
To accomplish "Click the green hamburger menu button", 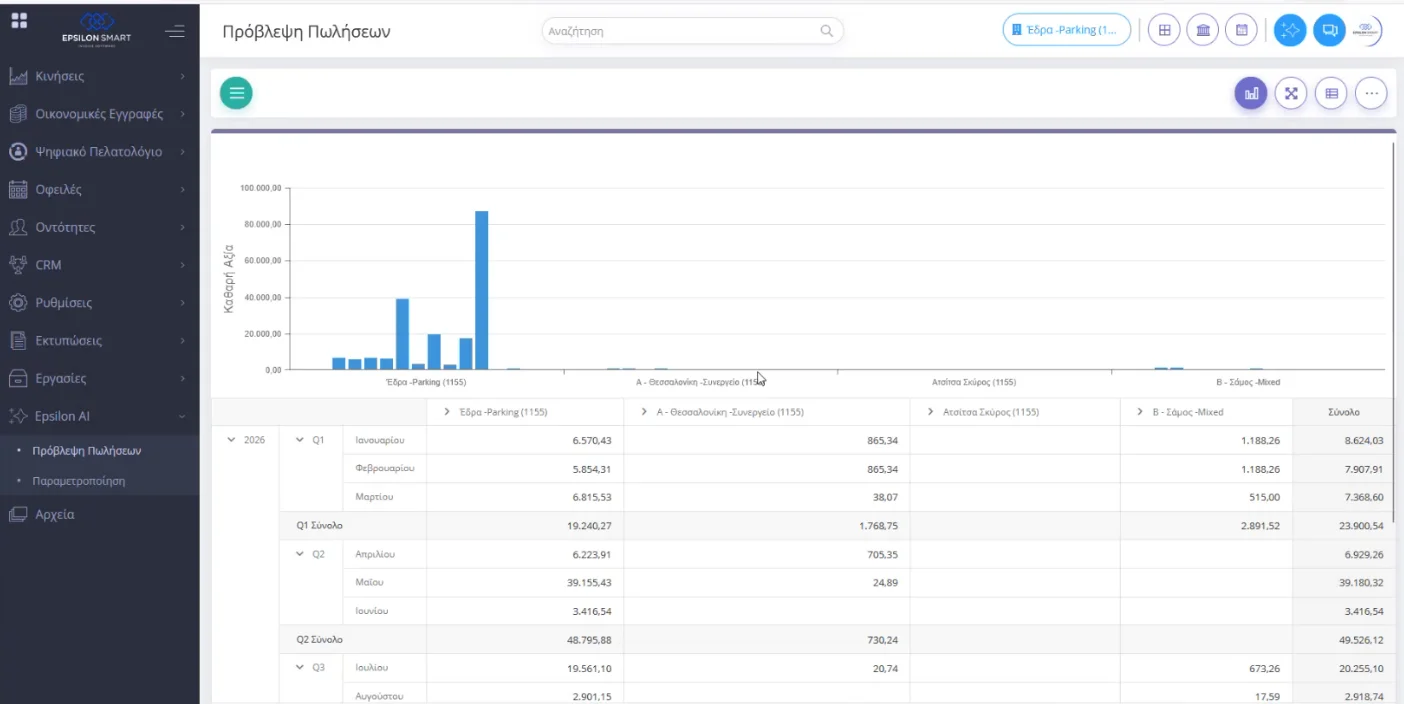I will coord(236,94).
